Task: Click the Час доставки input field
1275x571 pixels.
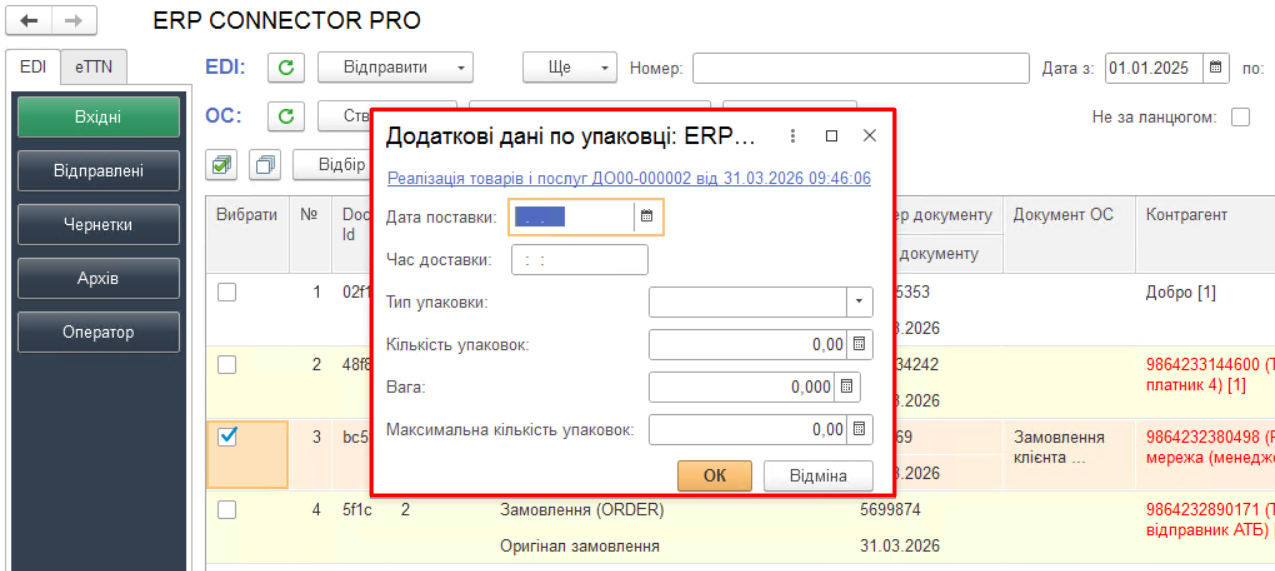Action: pyautogui.click(x=579, y=260)
